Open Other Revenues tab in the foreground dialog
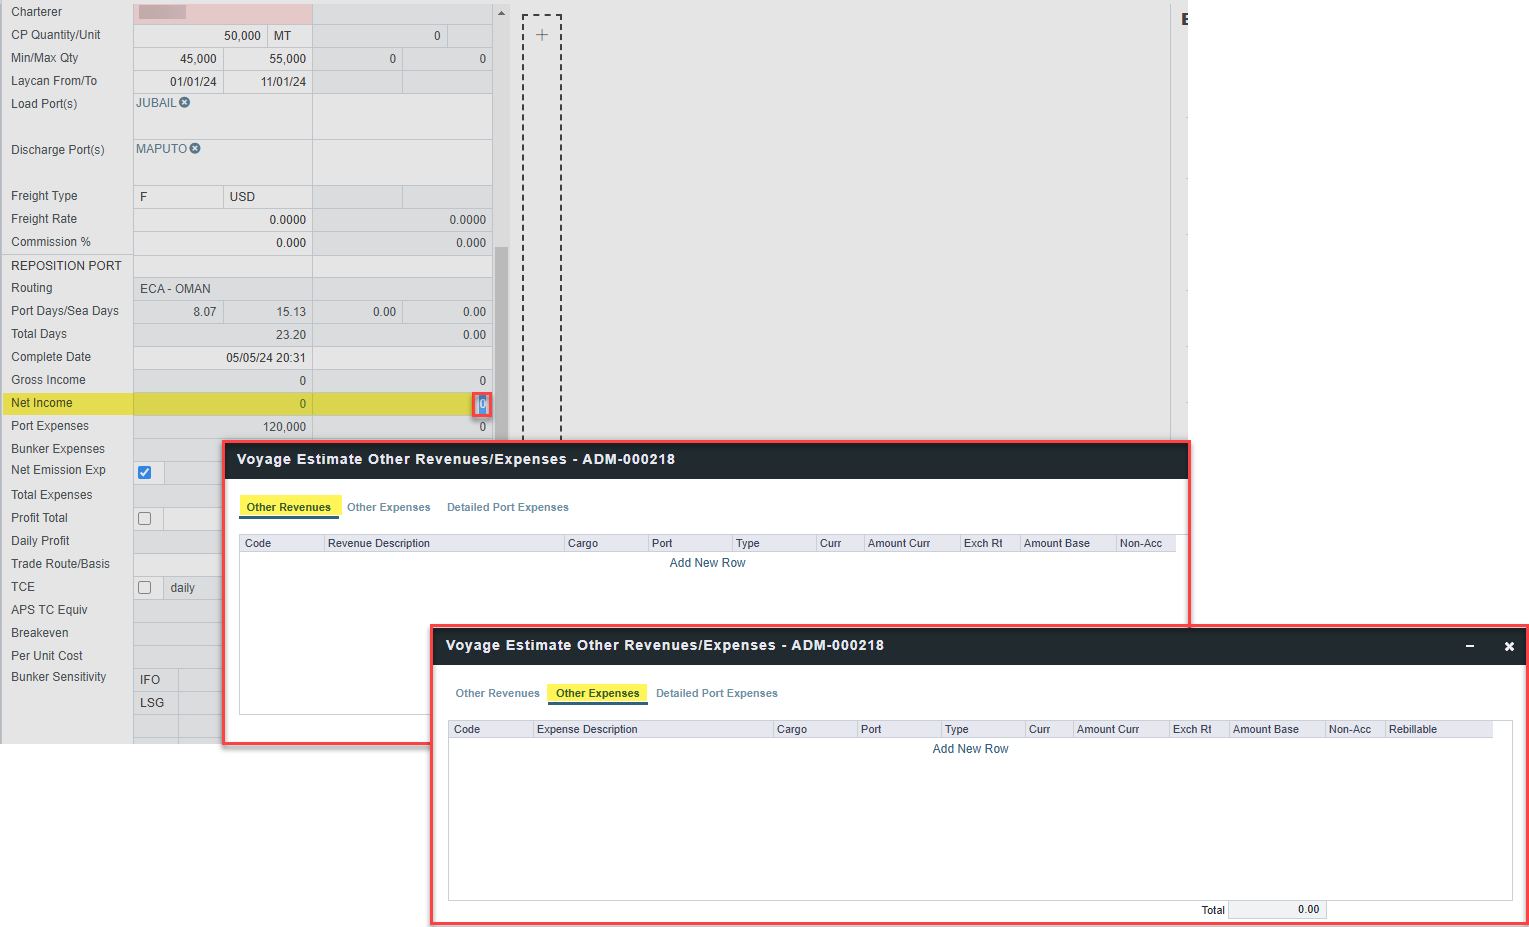 497,693
